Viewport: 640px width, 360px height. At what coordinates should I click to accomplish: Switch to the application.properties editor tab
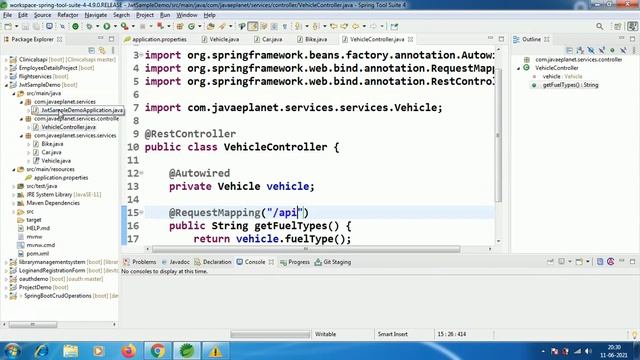(156, 39)
